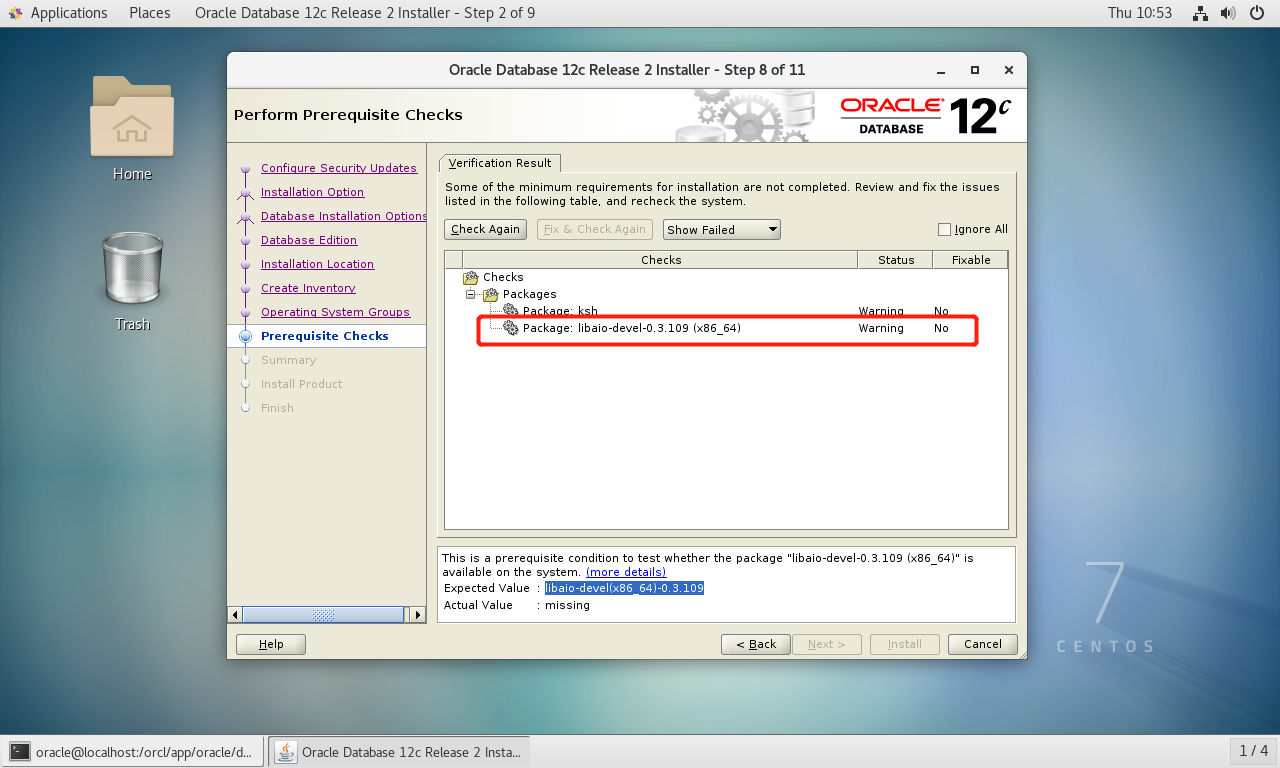Go to Configure Security Updates step
This screenshot has height=768, width=1280.
click(339, 168)
